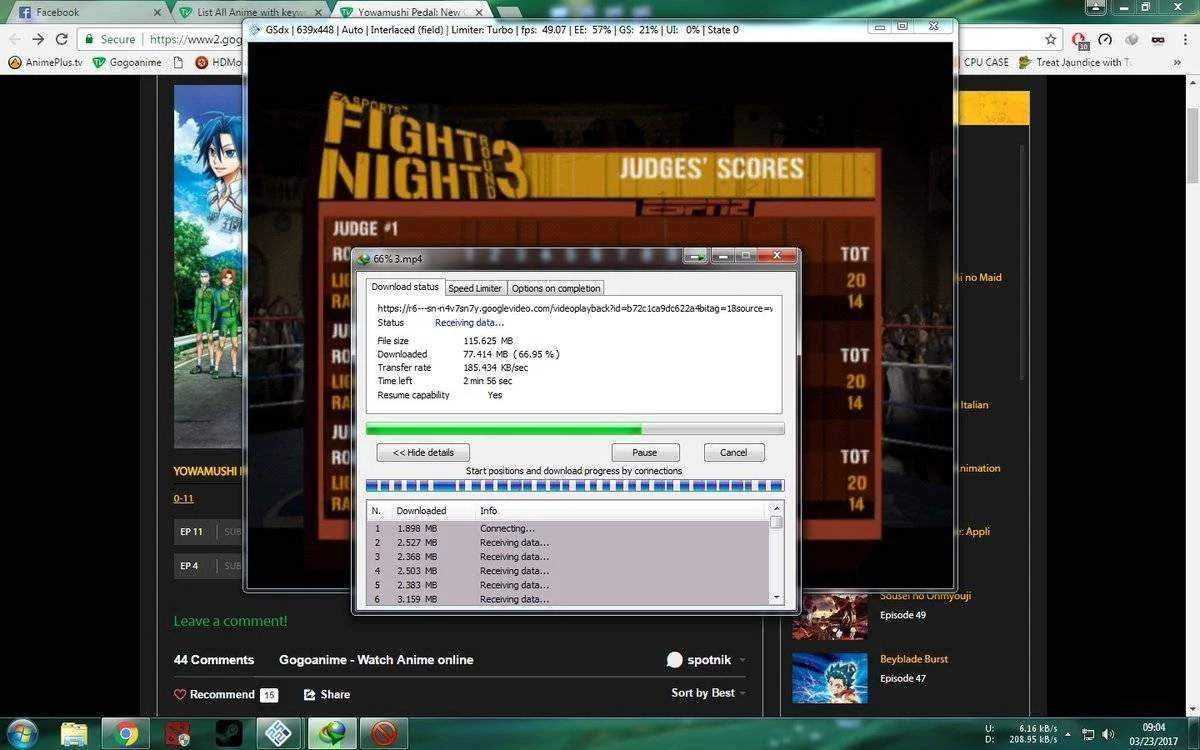This screenshot has height=750, width=1200.
Task: Open the Download status tab
Action: point(405,287)
